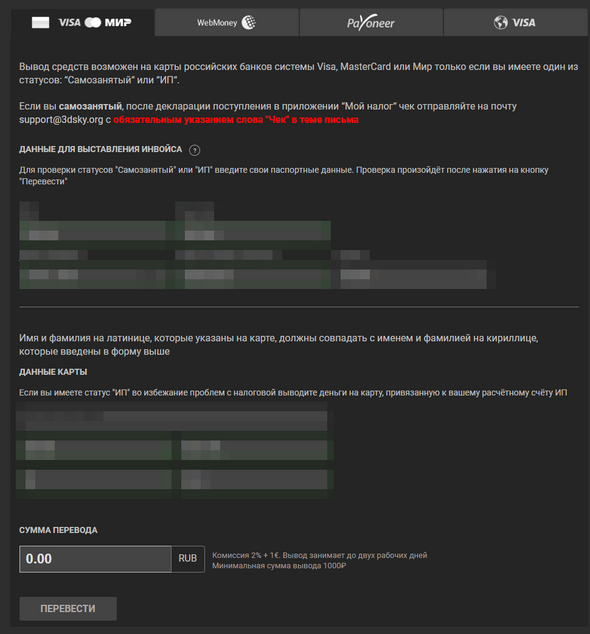Click the WebMoney globe icon
This screenshot has width=590, height=634.
[x=249, y=23]
